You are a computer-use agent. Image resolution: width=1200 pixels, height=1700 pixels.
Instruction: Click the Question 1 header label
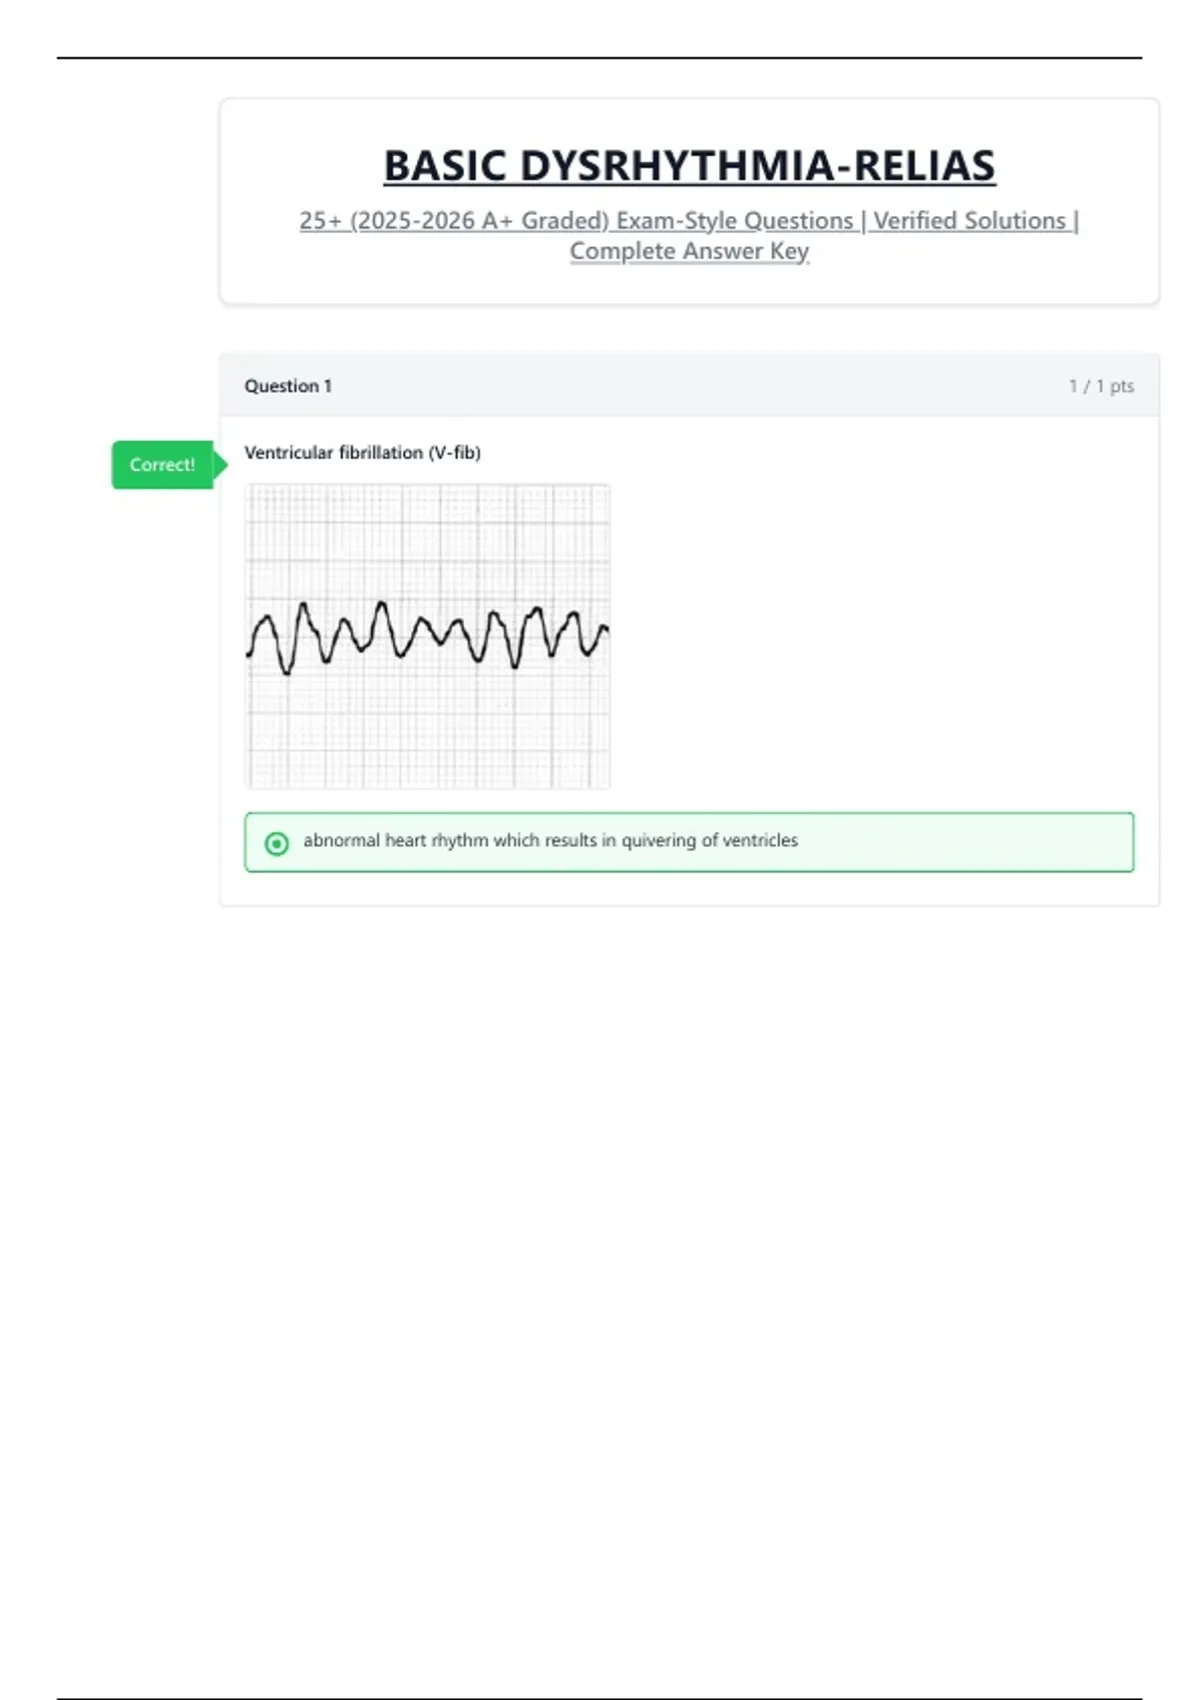[288, 386]
